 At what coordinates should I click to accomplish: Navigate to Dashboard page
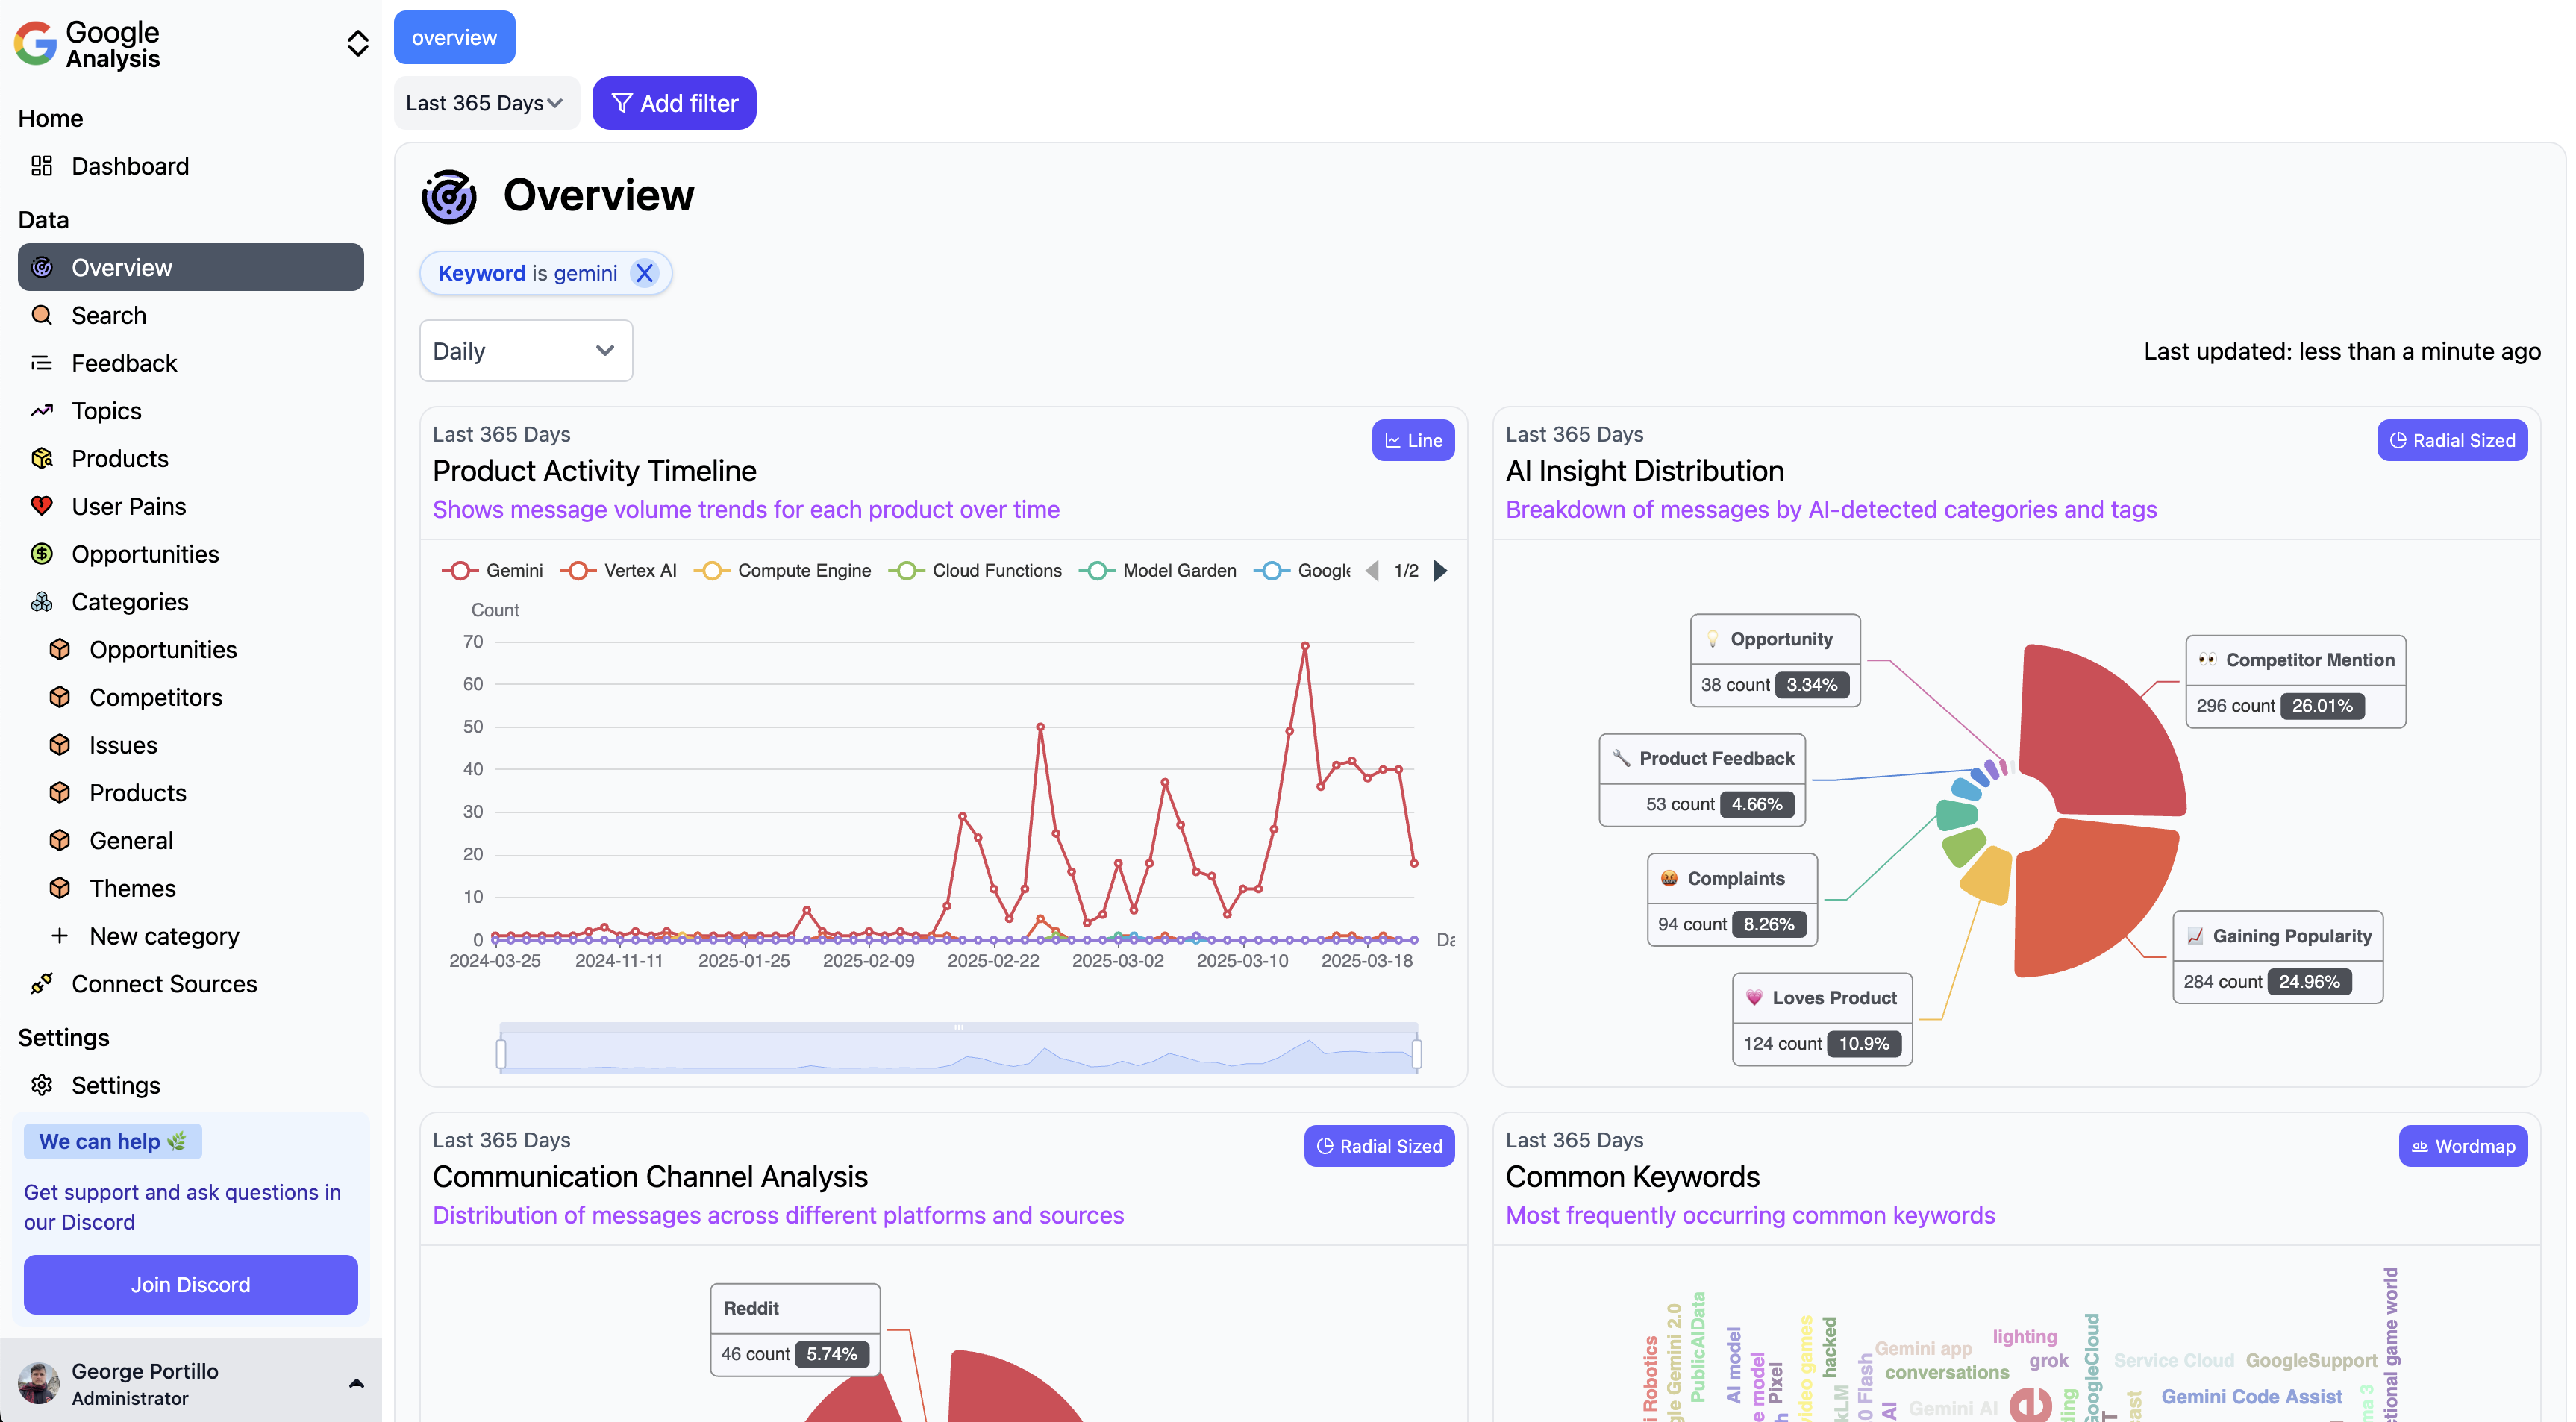tap(130, 166)
